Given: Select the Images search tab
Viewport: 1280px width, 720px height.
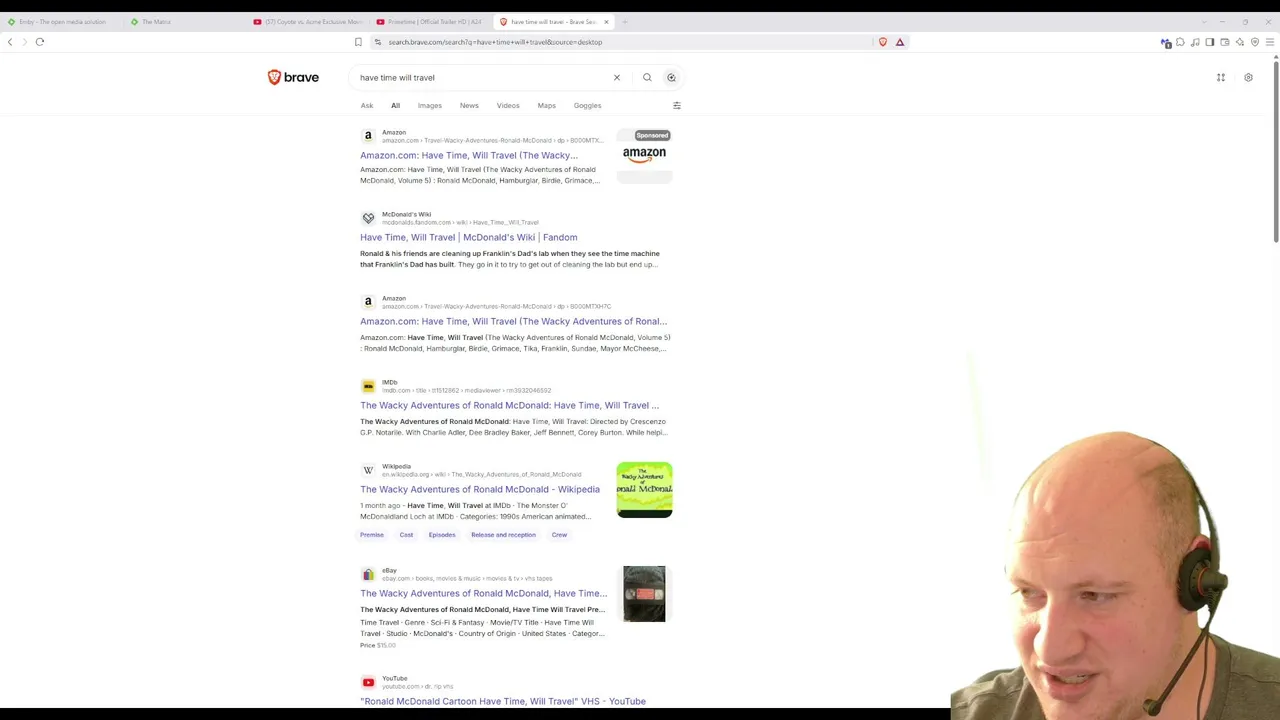Looking at the screenshot, I should 430,105.
